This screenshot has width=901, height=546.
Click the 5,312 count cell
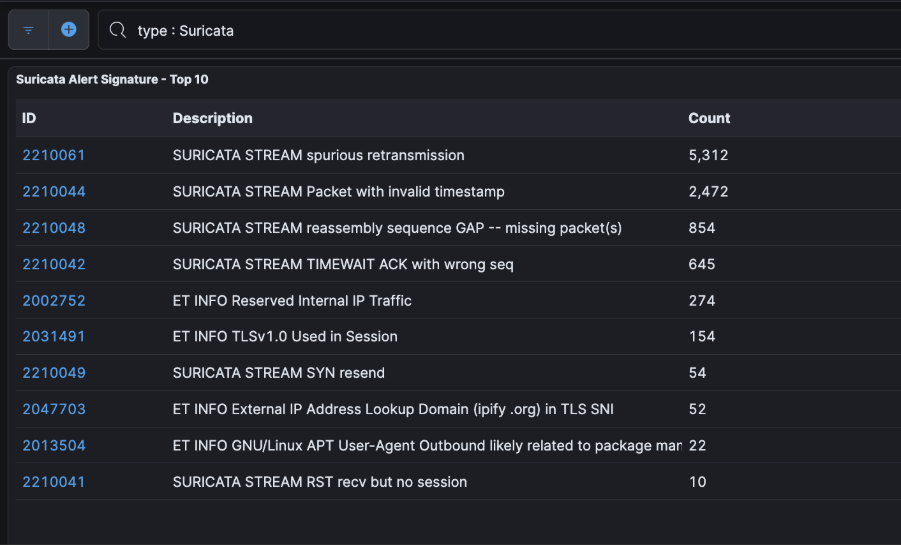pos(708,155)
